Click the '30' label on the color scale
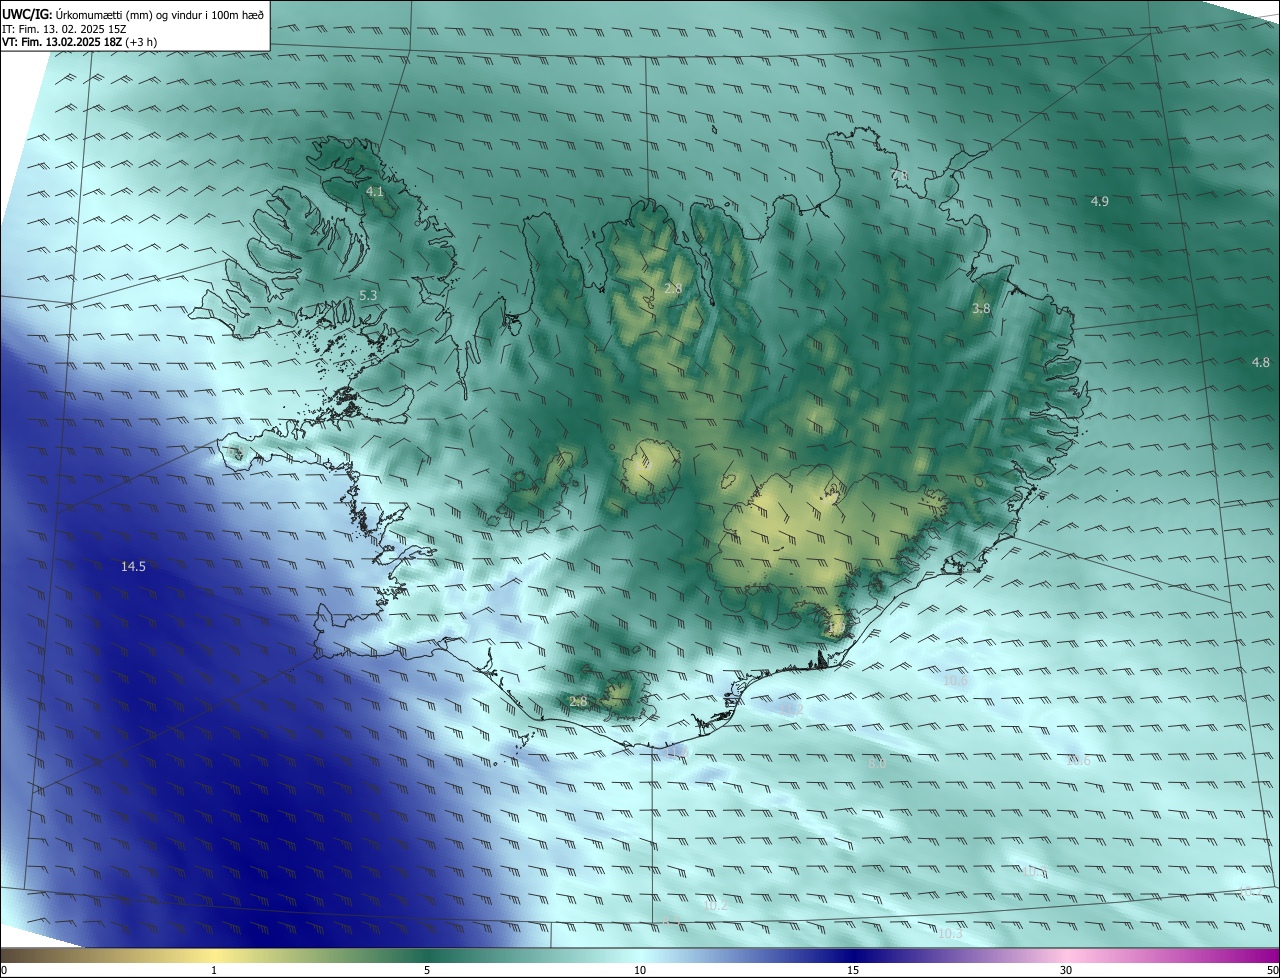The height and width of the screenshot is (978, 1280). point(1066,970)
